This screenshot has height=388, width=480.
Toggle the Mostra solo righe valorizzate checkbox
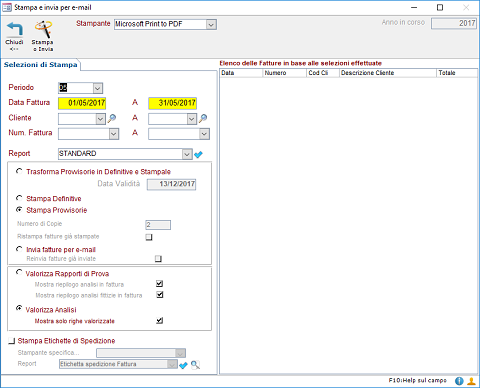[160, 321]
